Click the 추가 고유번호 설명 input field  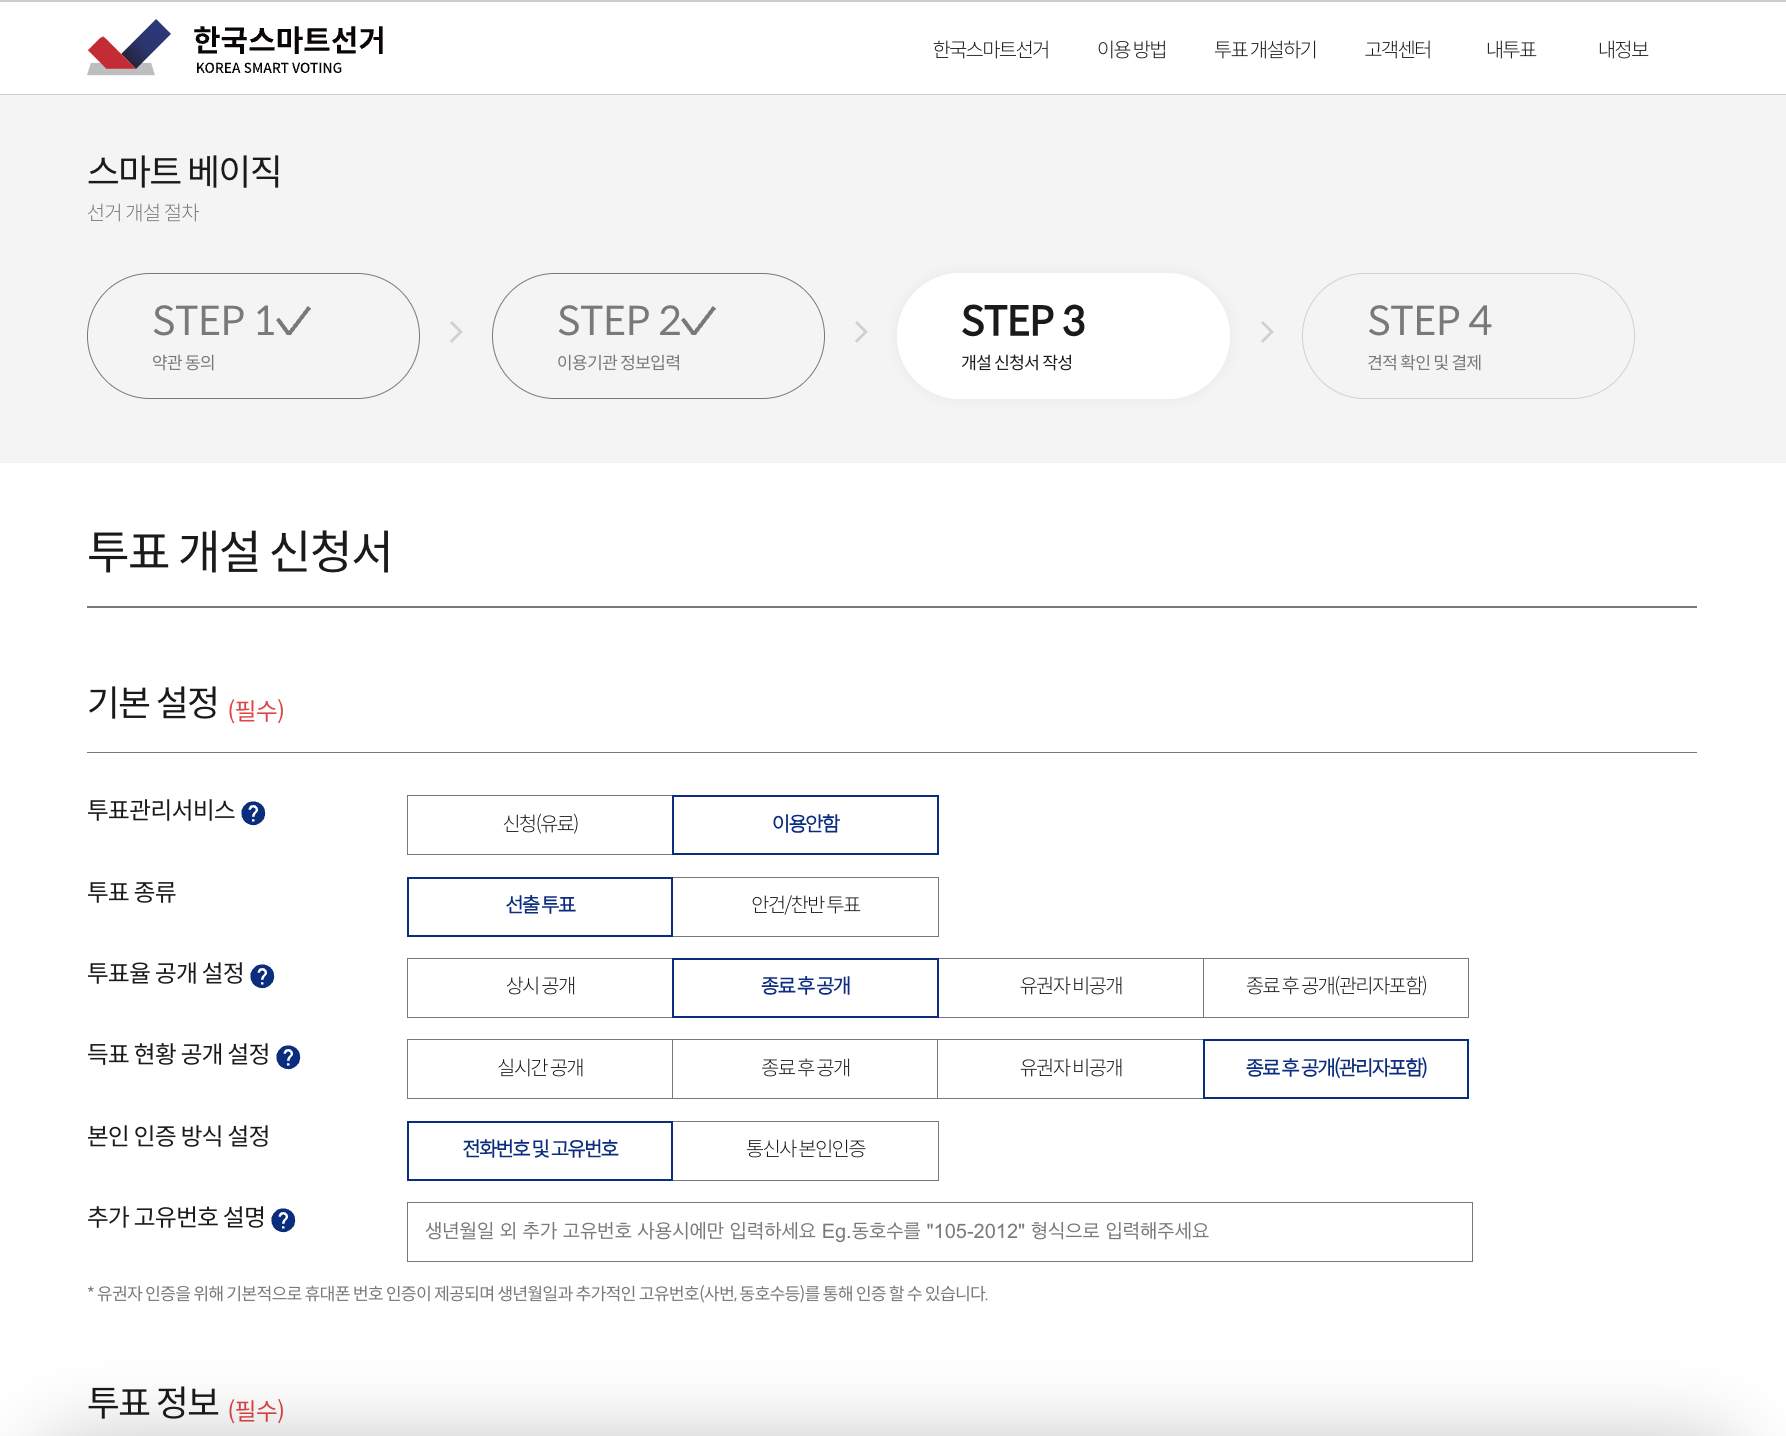940,1232
